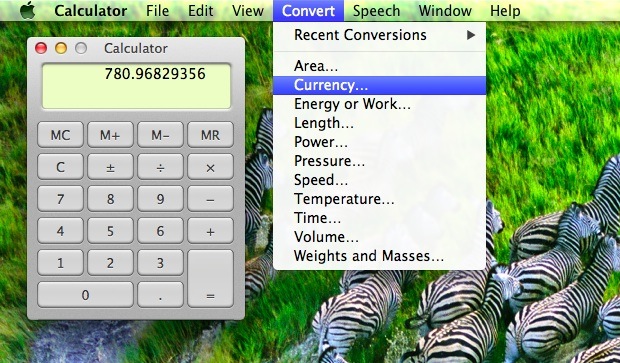Viewport: 620px width, 363px height.
Task: Choose Weights and Masses conversion
Action: pos(379,256)
